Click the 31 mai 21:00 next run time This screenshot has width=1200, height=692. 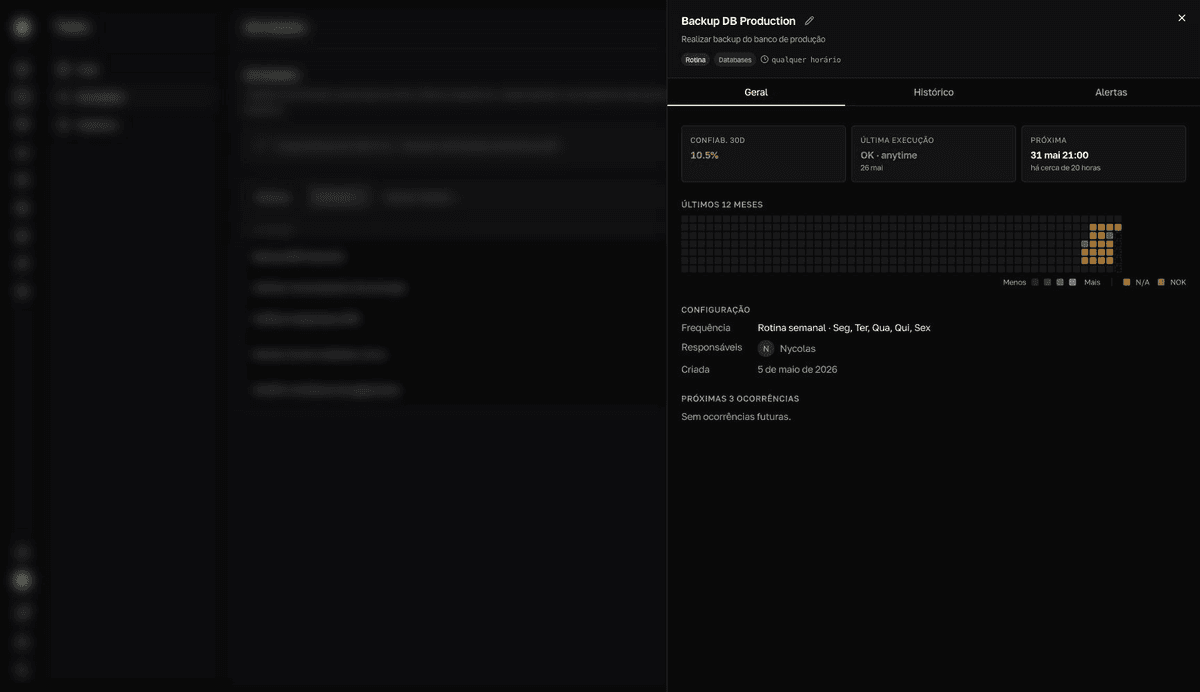point(1059,155)
